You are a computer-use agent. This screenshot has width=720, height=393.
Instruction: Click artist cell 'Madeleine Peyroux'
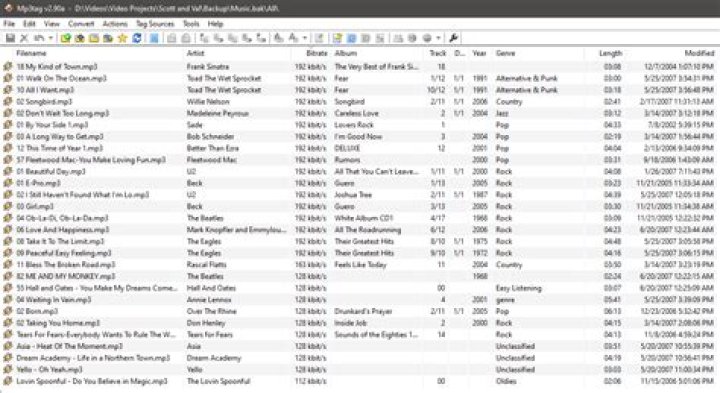point(218,113)
